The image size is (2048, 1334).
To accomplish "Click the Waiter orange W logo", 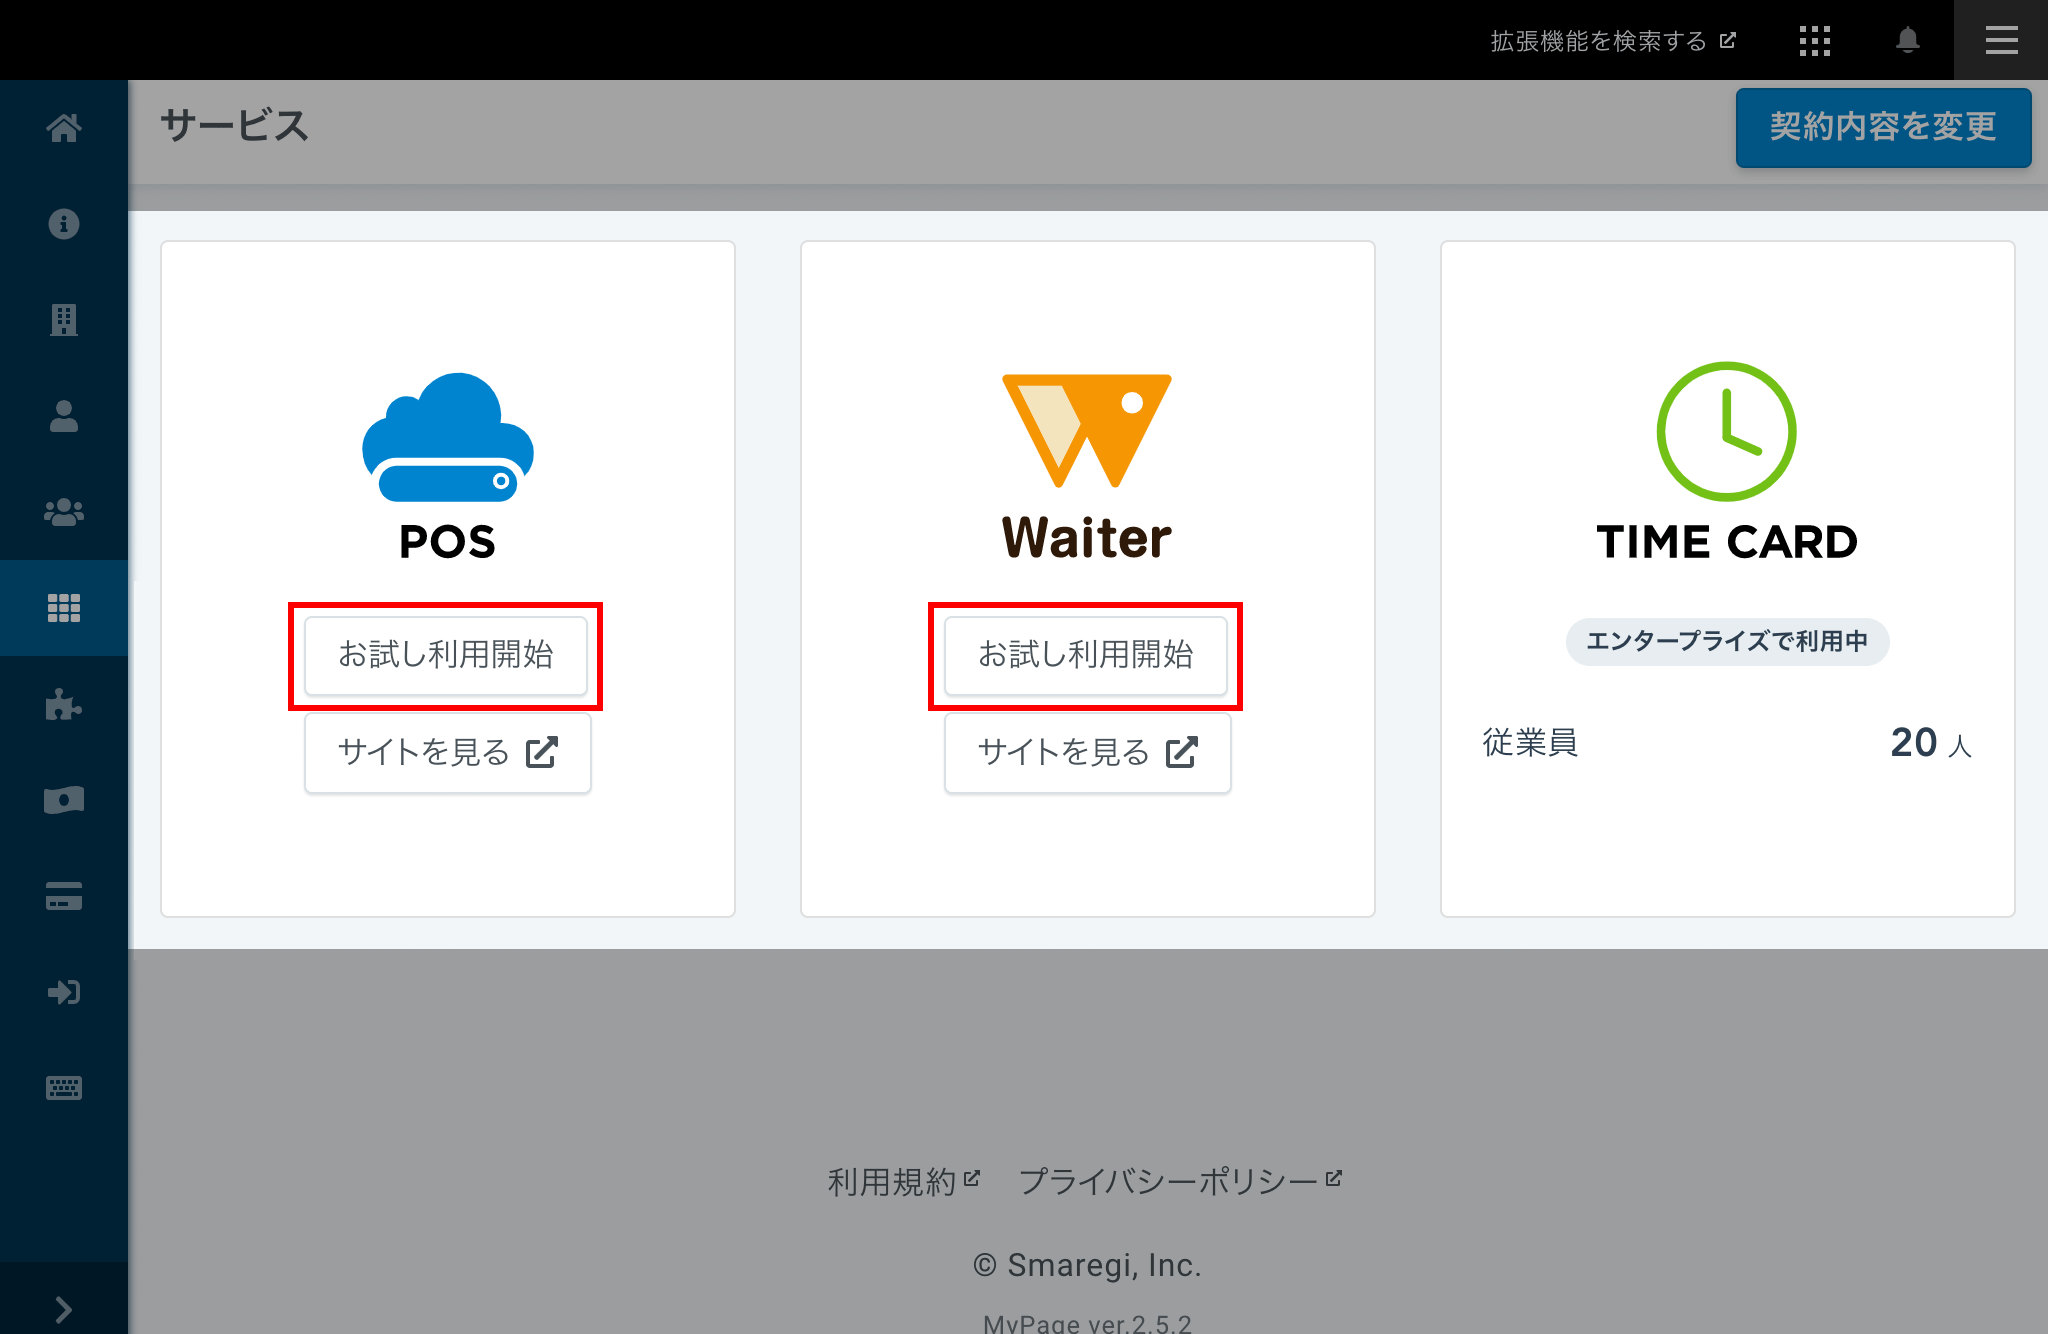I will (1087, 430).
